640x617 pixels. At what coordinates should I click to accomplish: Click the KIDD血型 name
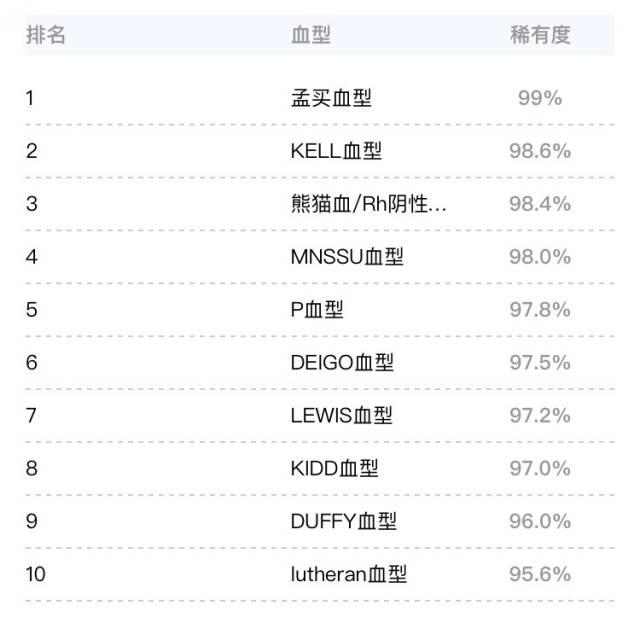[x=335, y=469]
